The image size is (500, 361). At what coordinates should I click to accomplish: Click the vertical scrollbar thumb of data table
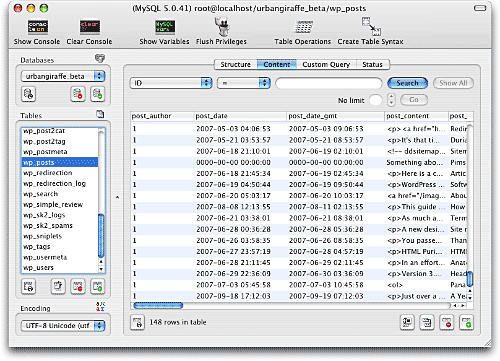pyautogui.click(x=470, y=279)
